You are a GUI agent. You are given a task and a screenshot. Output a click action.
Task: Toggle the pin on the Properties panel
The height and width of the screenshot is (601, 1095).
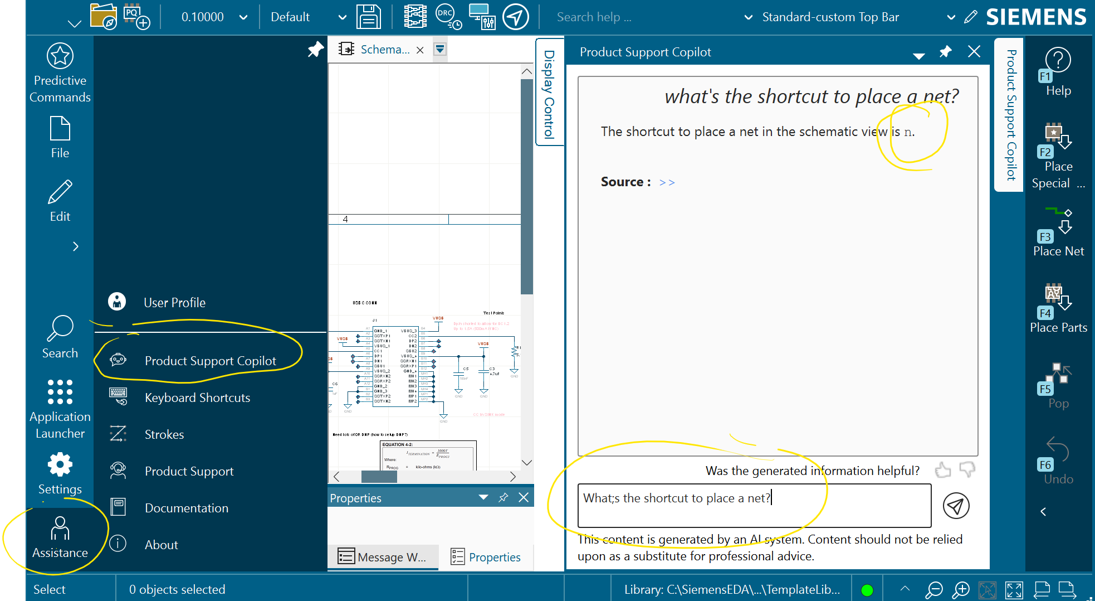click(503, 498)
